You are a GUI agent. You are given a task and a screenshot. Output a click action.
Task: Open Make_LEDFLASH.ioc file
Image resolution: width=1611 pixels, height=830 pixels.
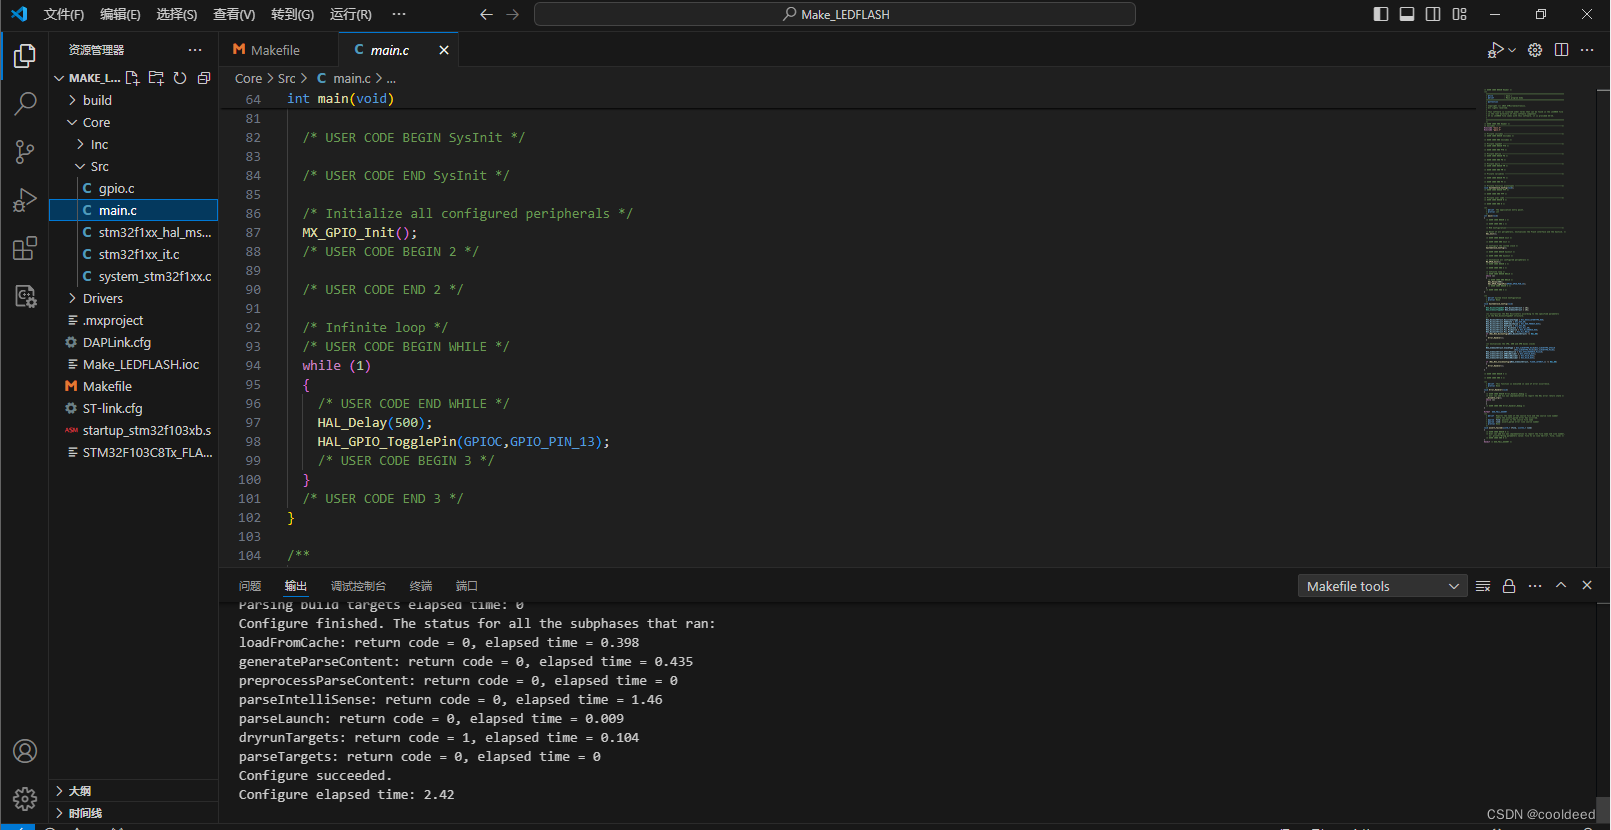coord(134,364)
